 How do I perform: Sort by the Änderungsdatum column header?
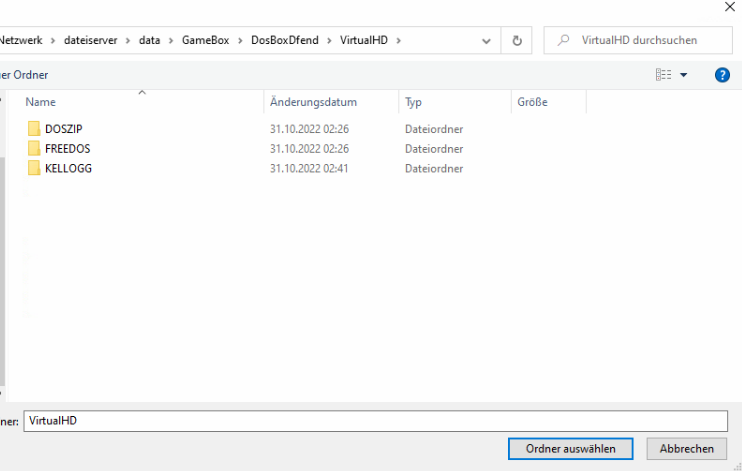[x=313, y=102]
